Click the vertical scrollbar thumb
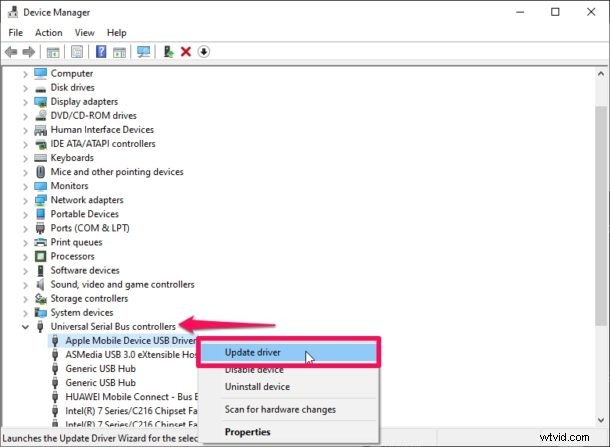Image resolution: width=610 pixels, height=447 pixels. point(601,216)
